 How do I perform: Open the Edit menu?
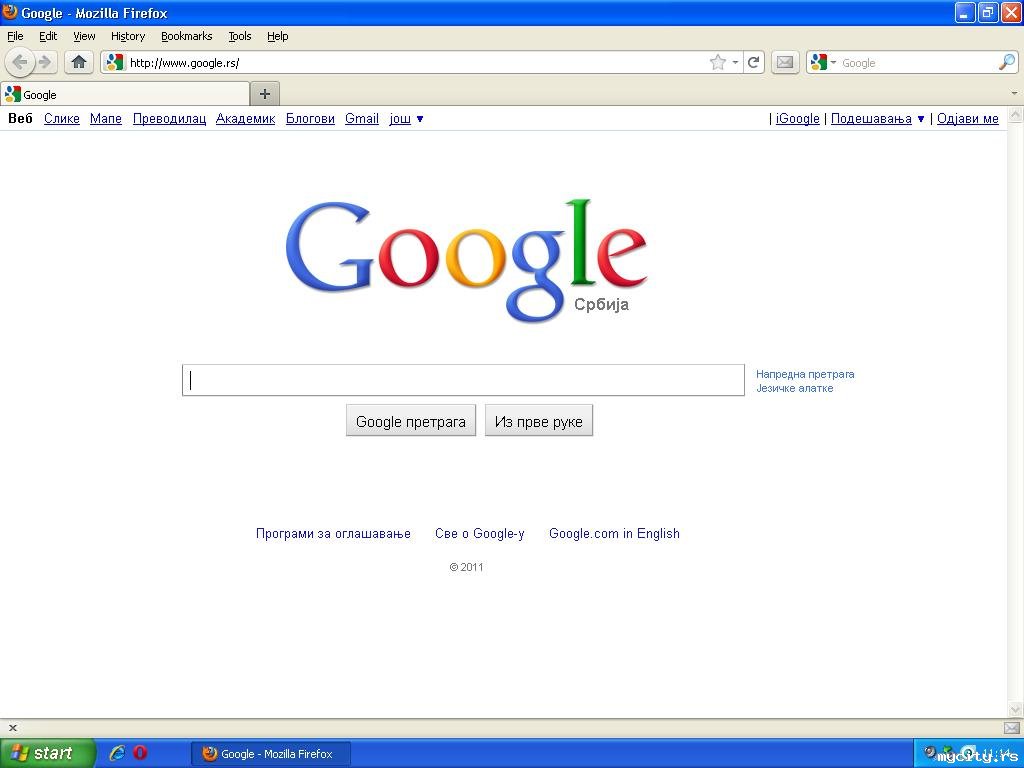coord(48,36)
